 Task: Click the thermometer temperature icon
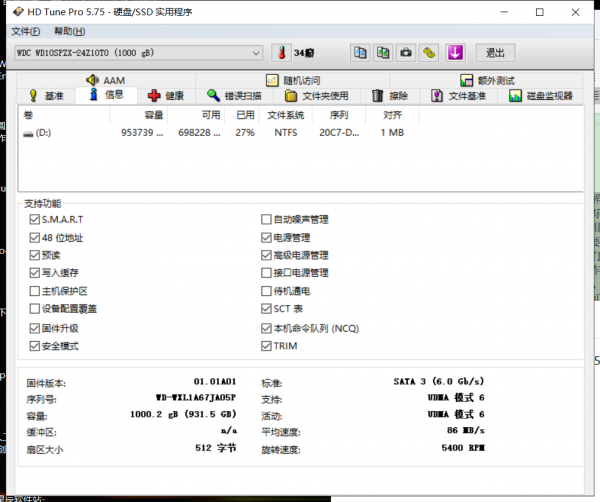click(x=282, y=53)
